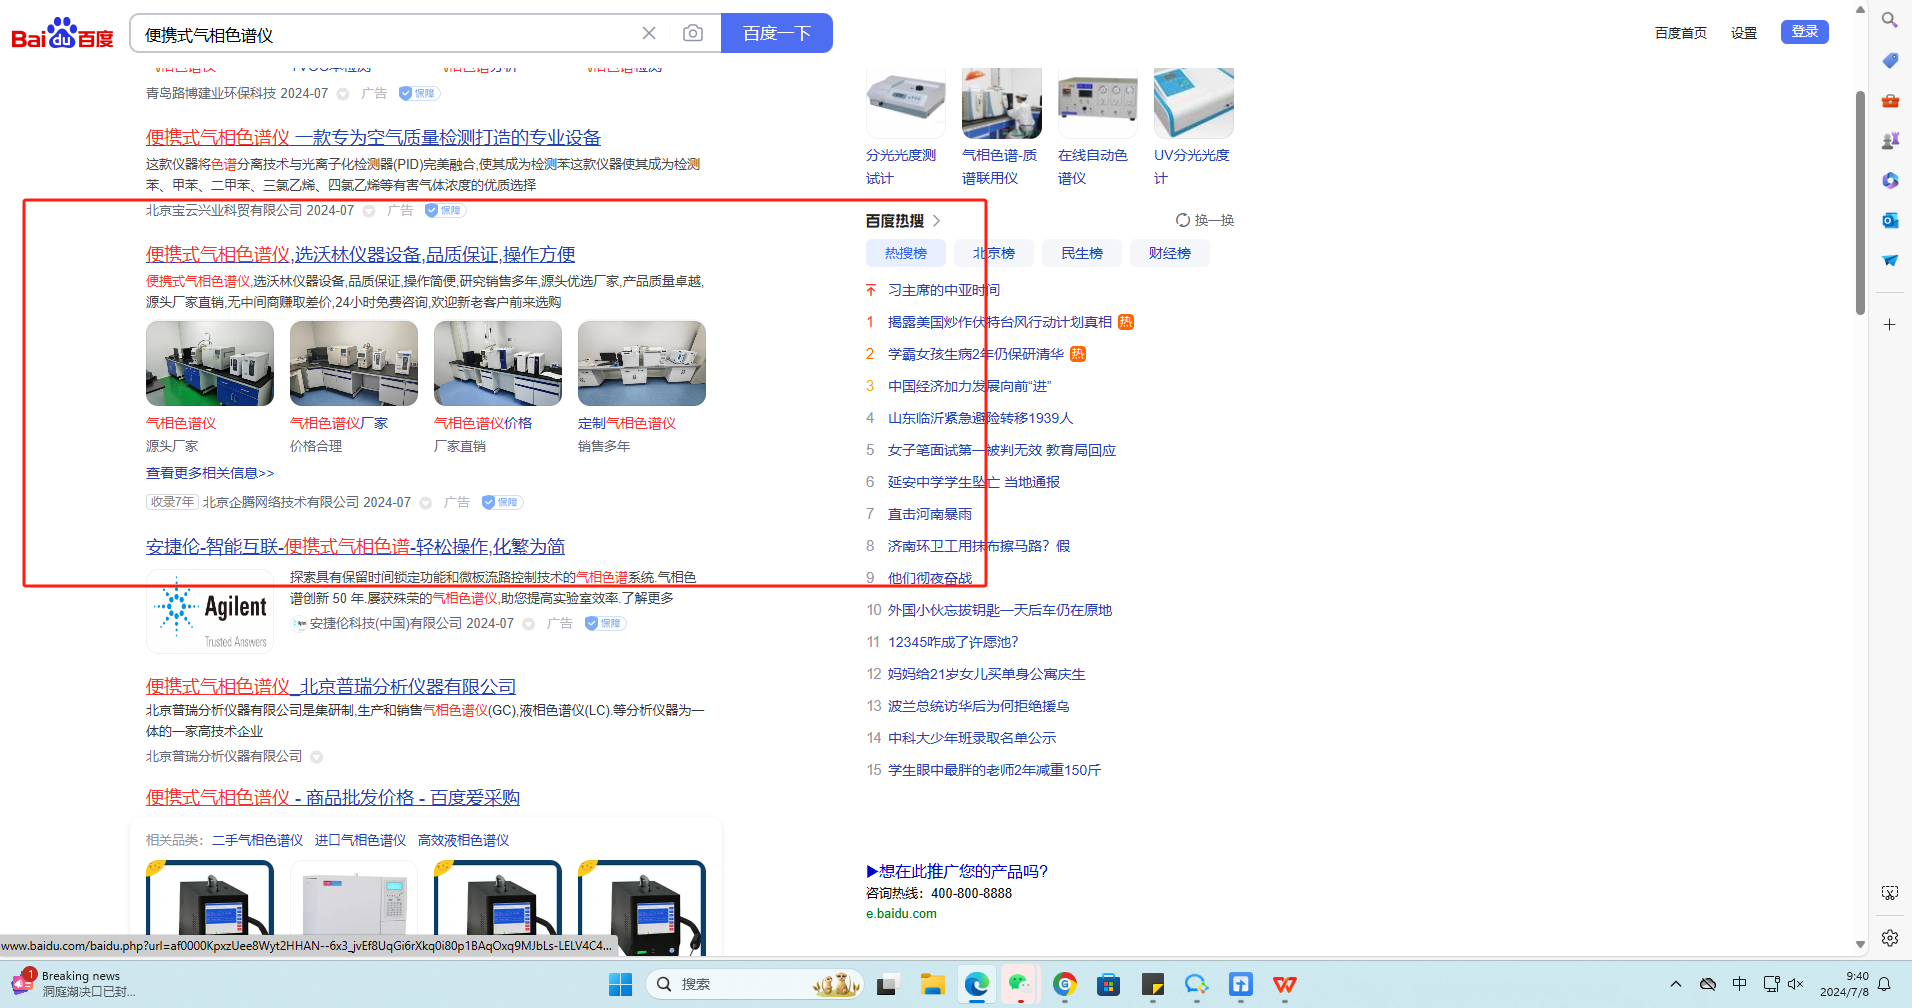Click the Baidu logo
The image size is (1912, 1008).
[62, 34]
